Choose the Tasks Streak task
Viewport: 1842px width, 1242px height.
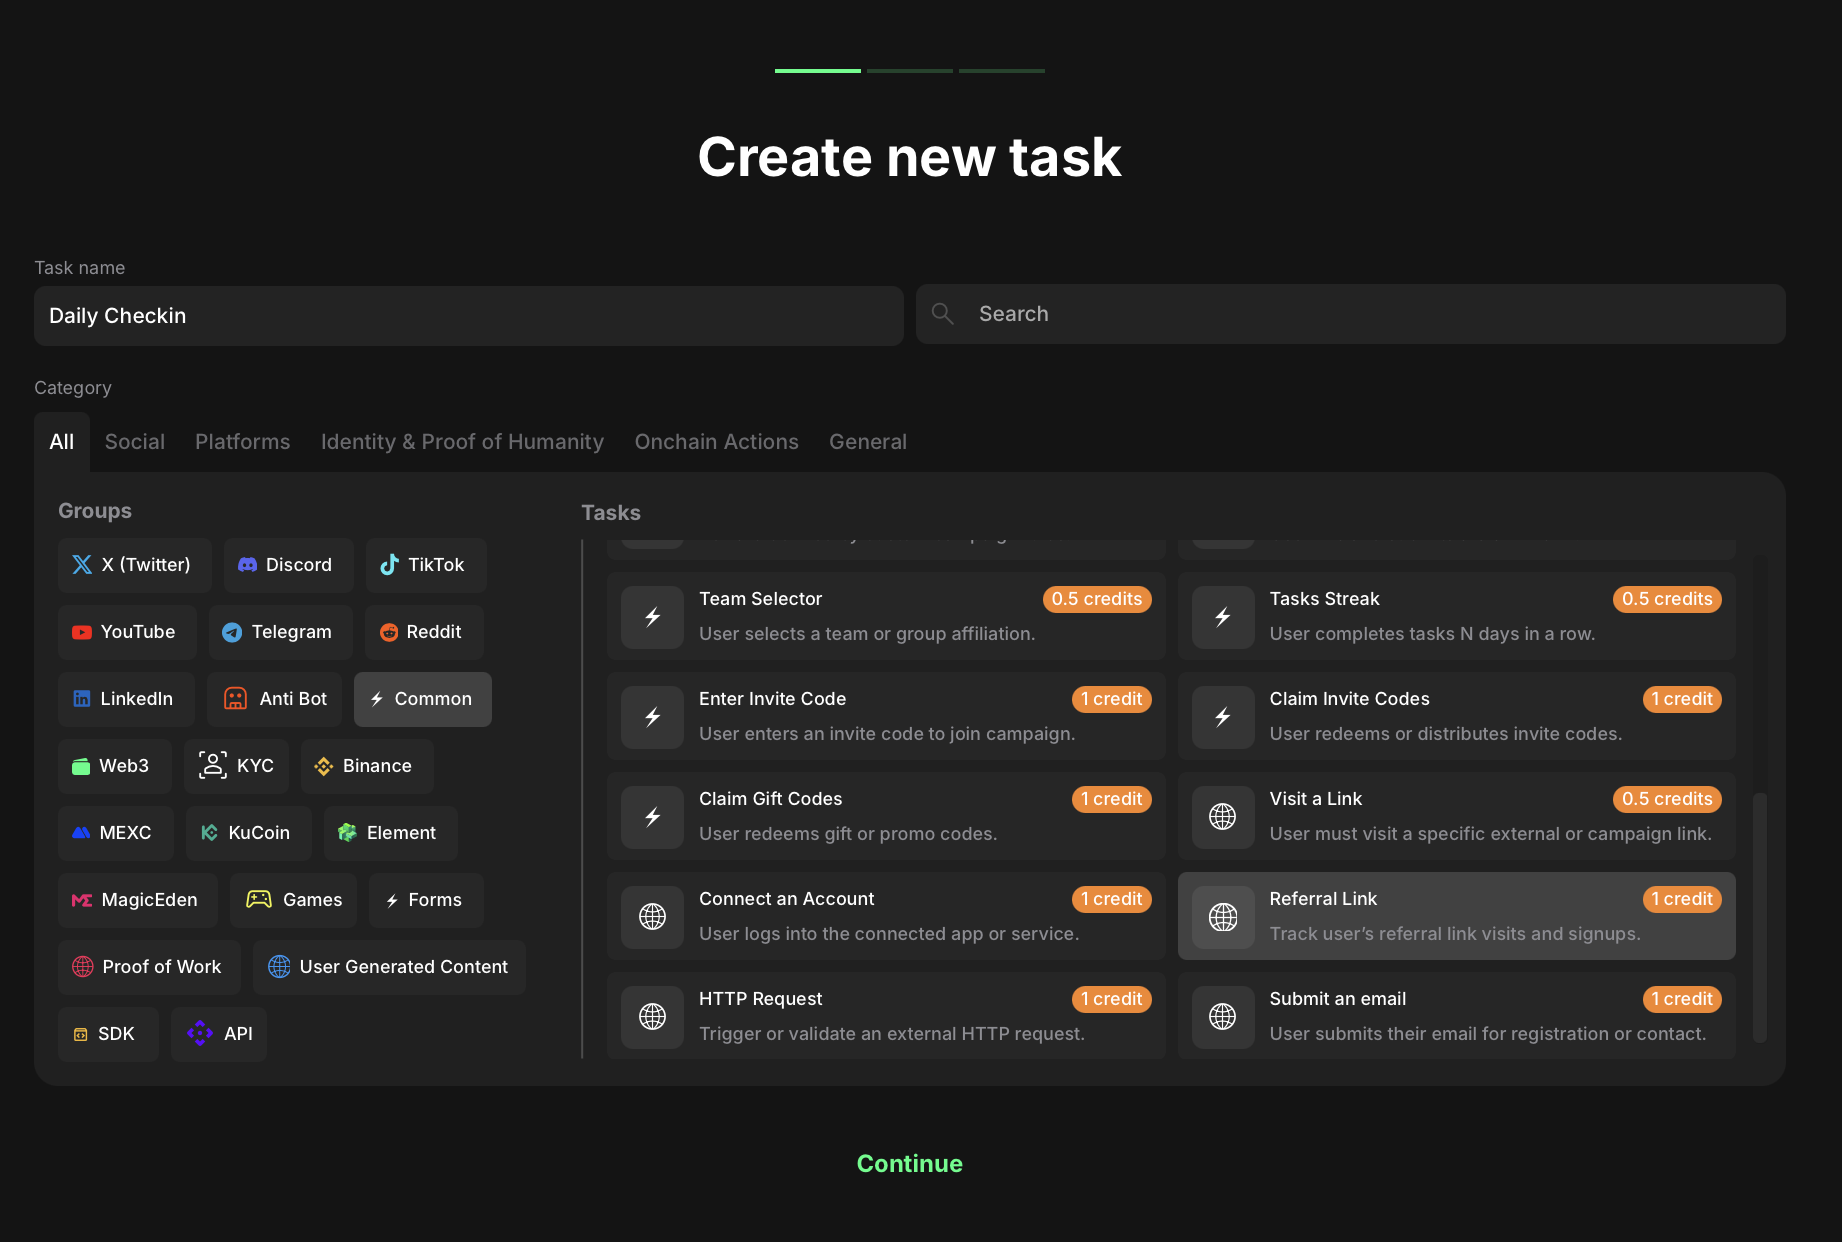pyautogui.click(x=1456, y=616)
